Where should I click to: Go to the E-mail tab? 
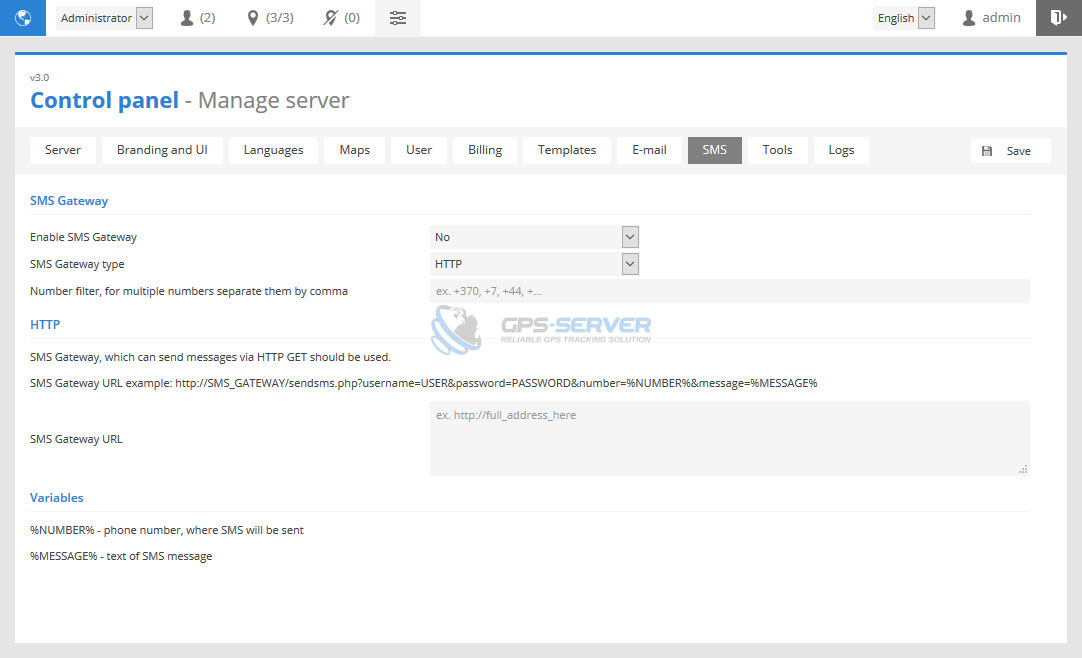[649, 150]
